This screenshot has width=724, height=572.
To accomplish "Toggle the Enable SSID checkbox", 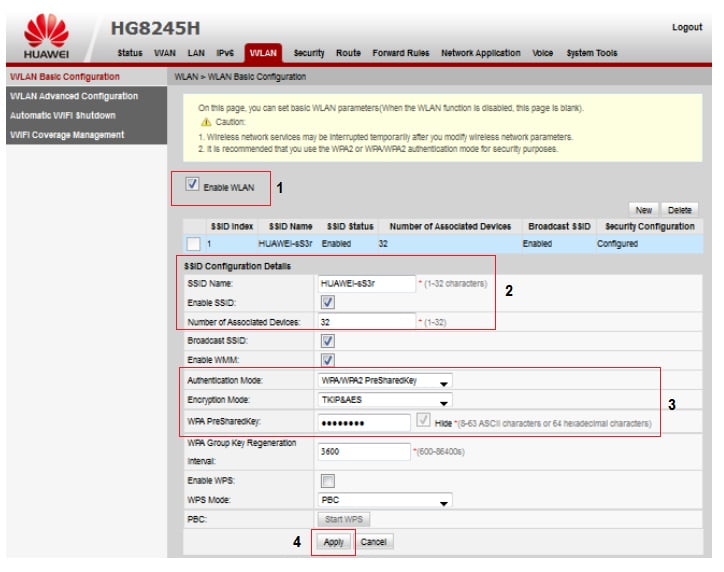I will [x=328, y=303].
